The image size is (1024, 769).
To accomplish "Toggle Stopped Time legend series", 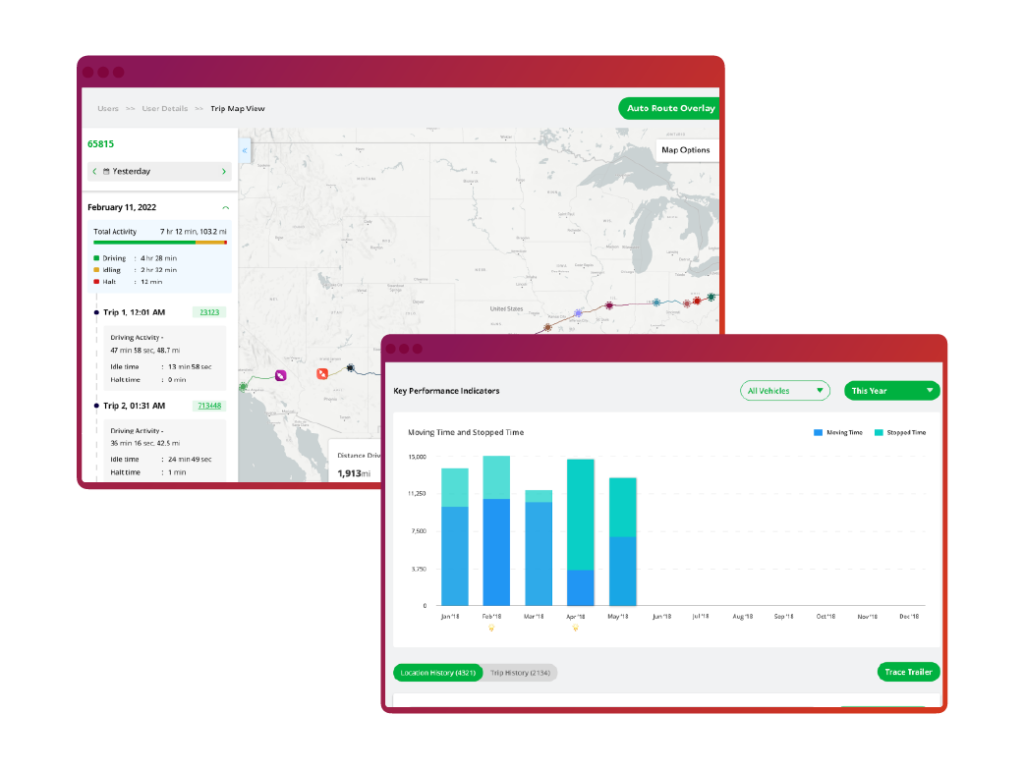I will [900, 432].
